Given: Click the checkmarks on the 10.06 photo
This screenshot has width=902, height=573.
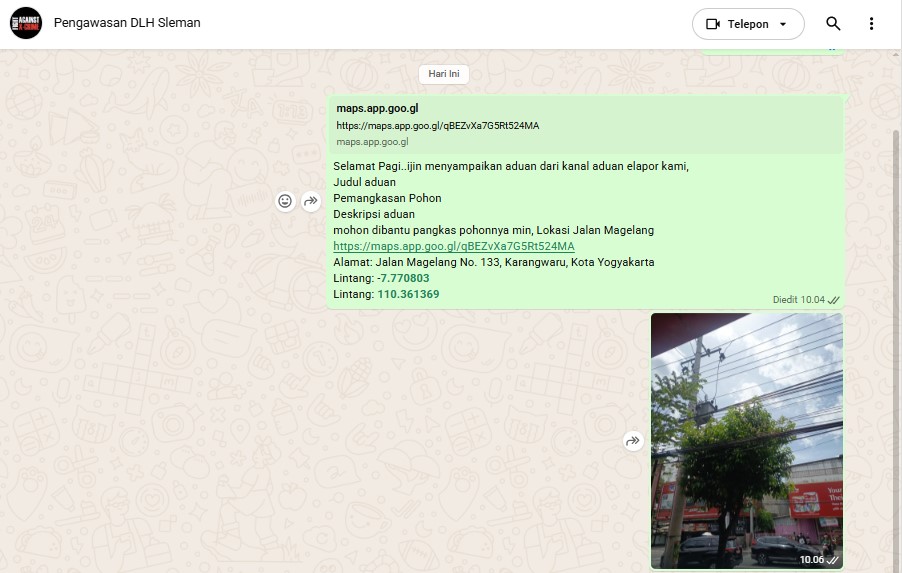Looking at the screenshot, I should pyautogui.click(x=832, y=560).
